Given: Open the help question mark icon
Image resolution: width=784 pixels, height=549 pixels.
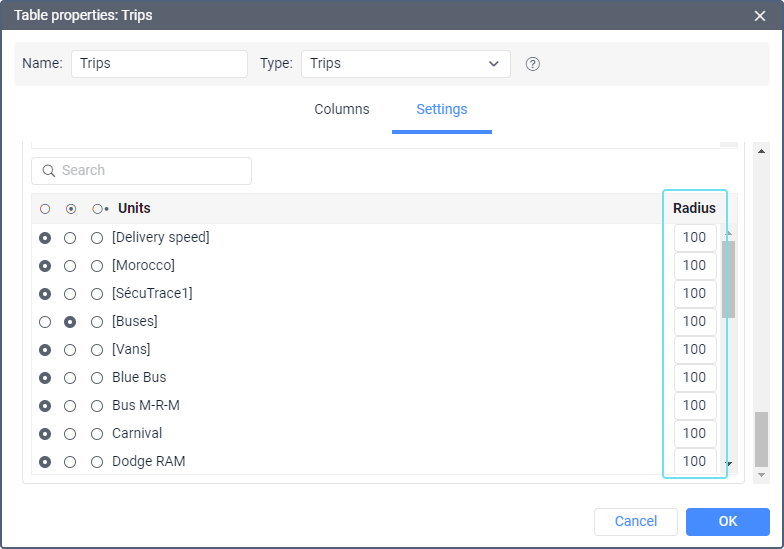Looking at the screenshot, I should point(532,64).
